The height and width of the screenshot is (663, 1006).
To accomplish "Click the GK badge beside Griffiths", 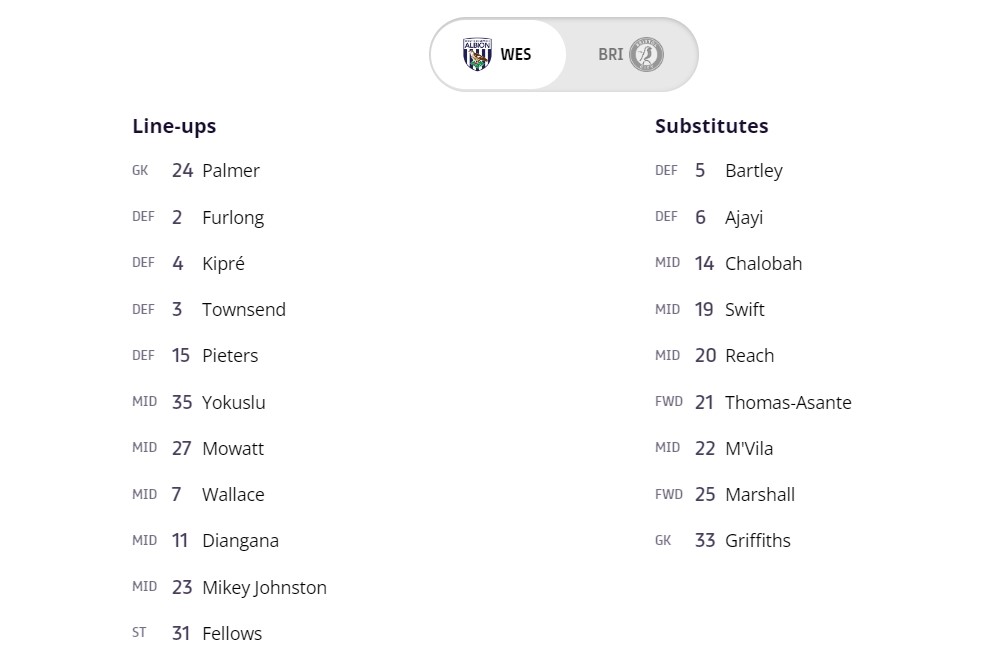I will 663,540.
